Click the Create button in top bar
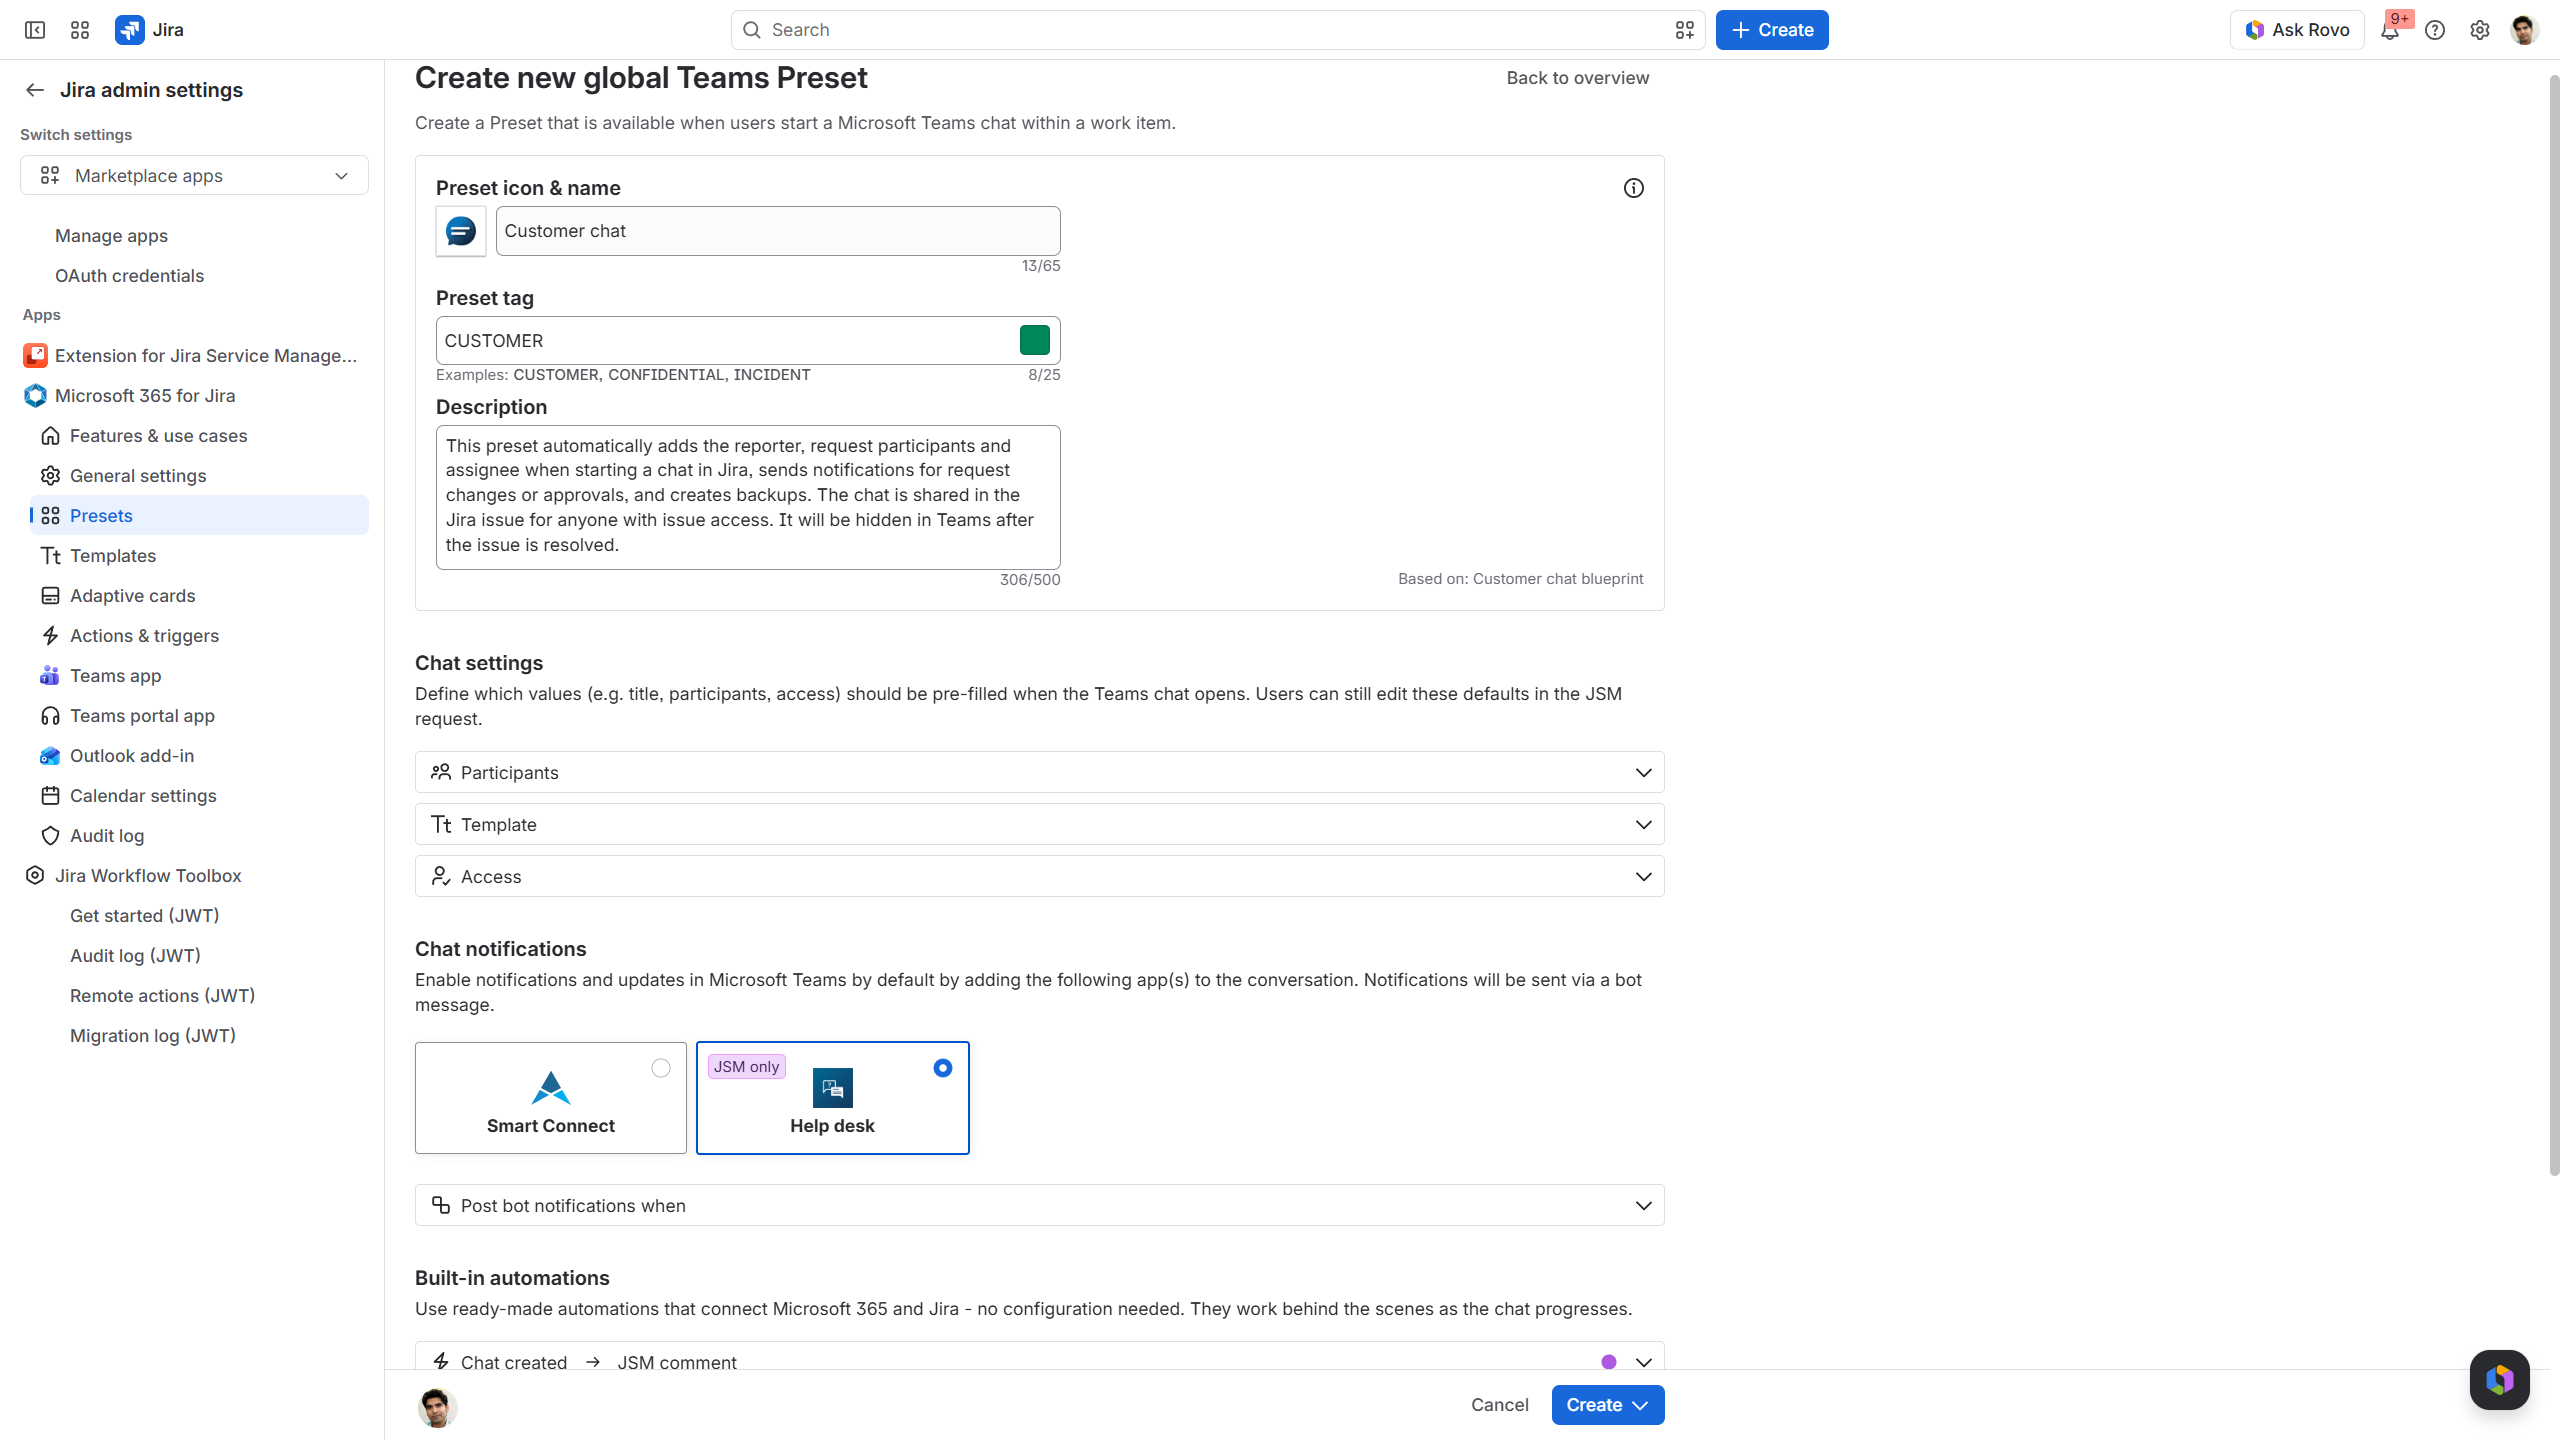2560x1440 pixels. [x=1772, y=30]
